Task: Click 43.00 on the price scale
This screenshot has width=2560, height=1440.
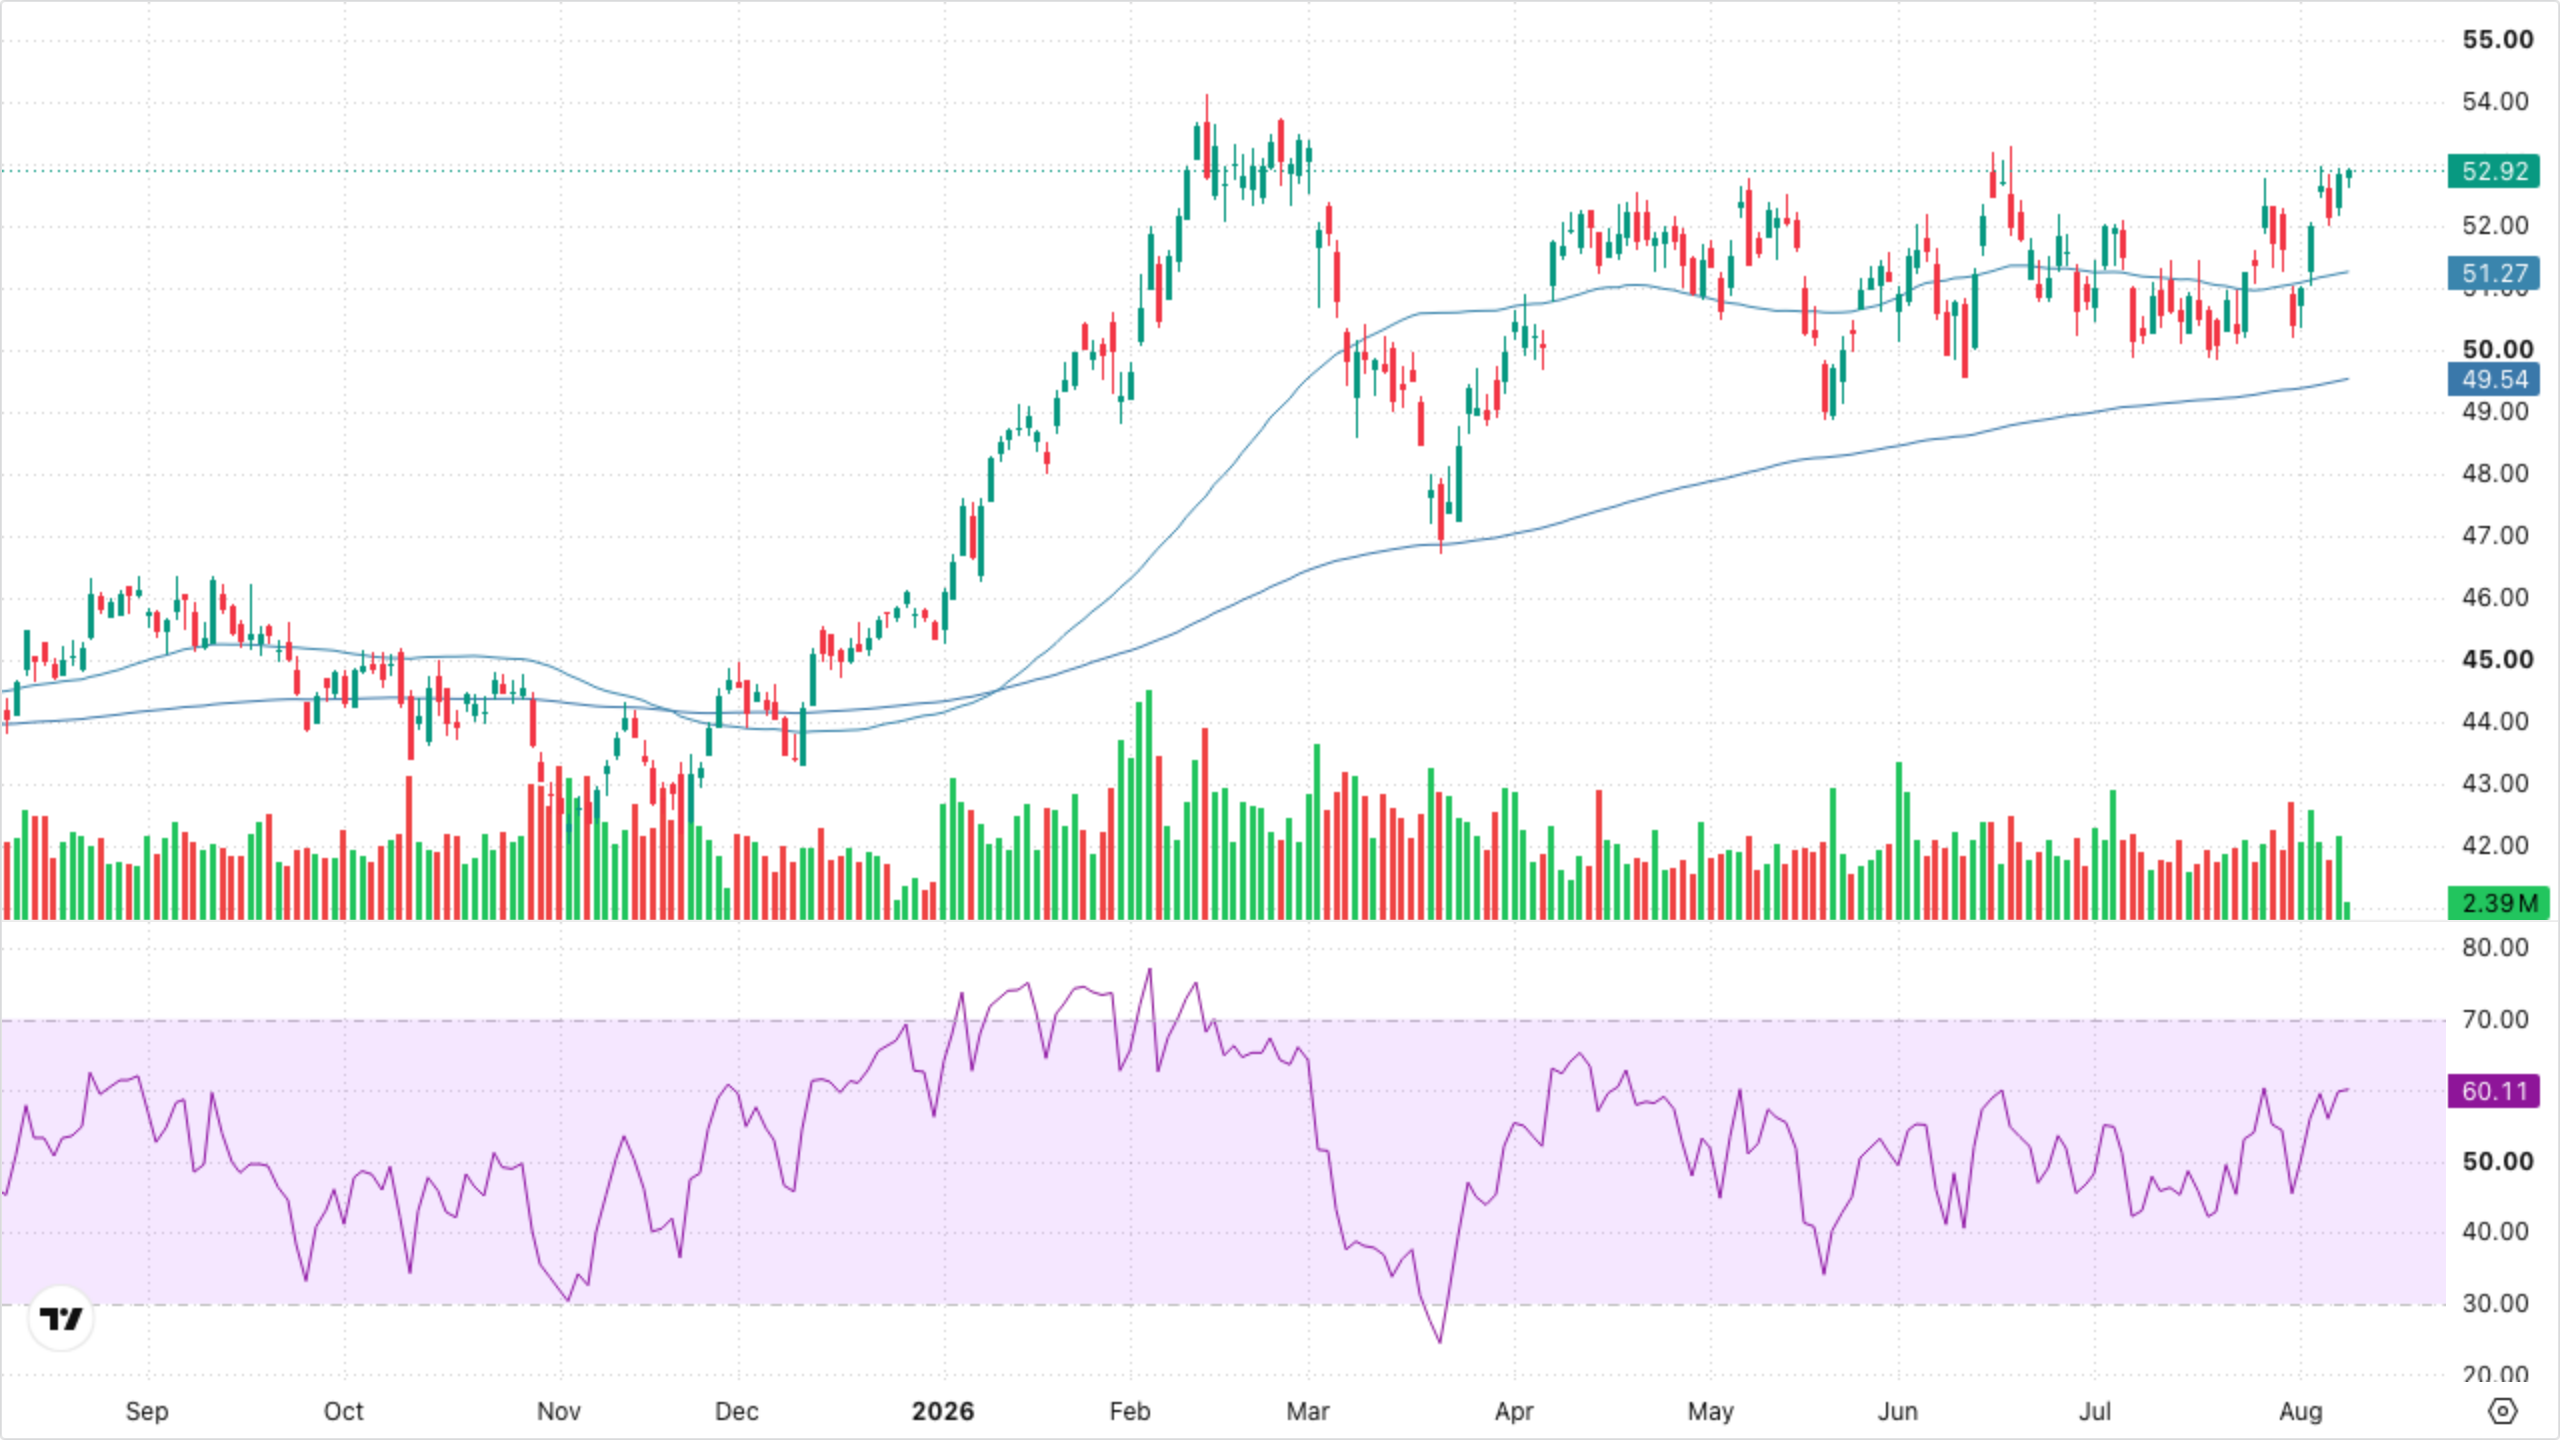Action: pyautogui.click(x=2495, y=783)
